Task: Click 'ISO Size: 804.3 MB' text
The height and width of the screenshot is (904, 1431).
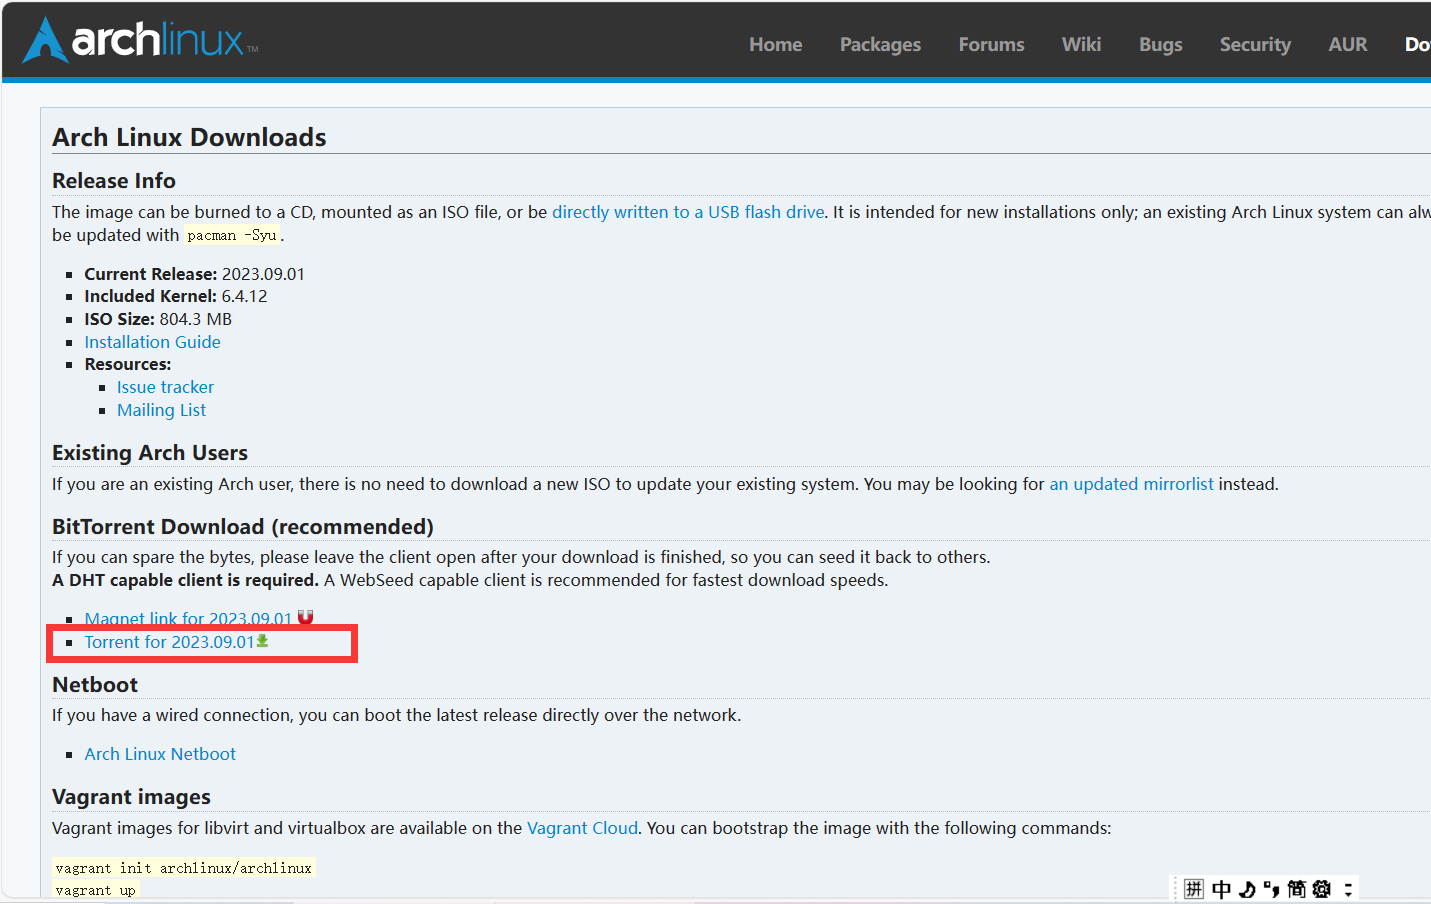Action: (x=158, y=319)
